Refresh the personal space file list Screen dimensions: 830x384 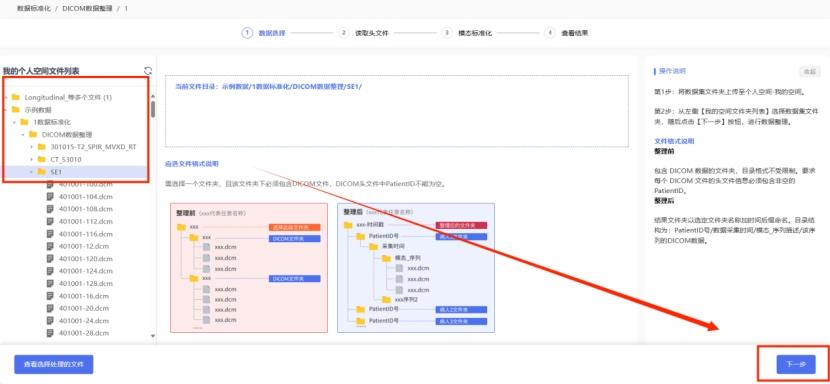(x=148, y=71)
